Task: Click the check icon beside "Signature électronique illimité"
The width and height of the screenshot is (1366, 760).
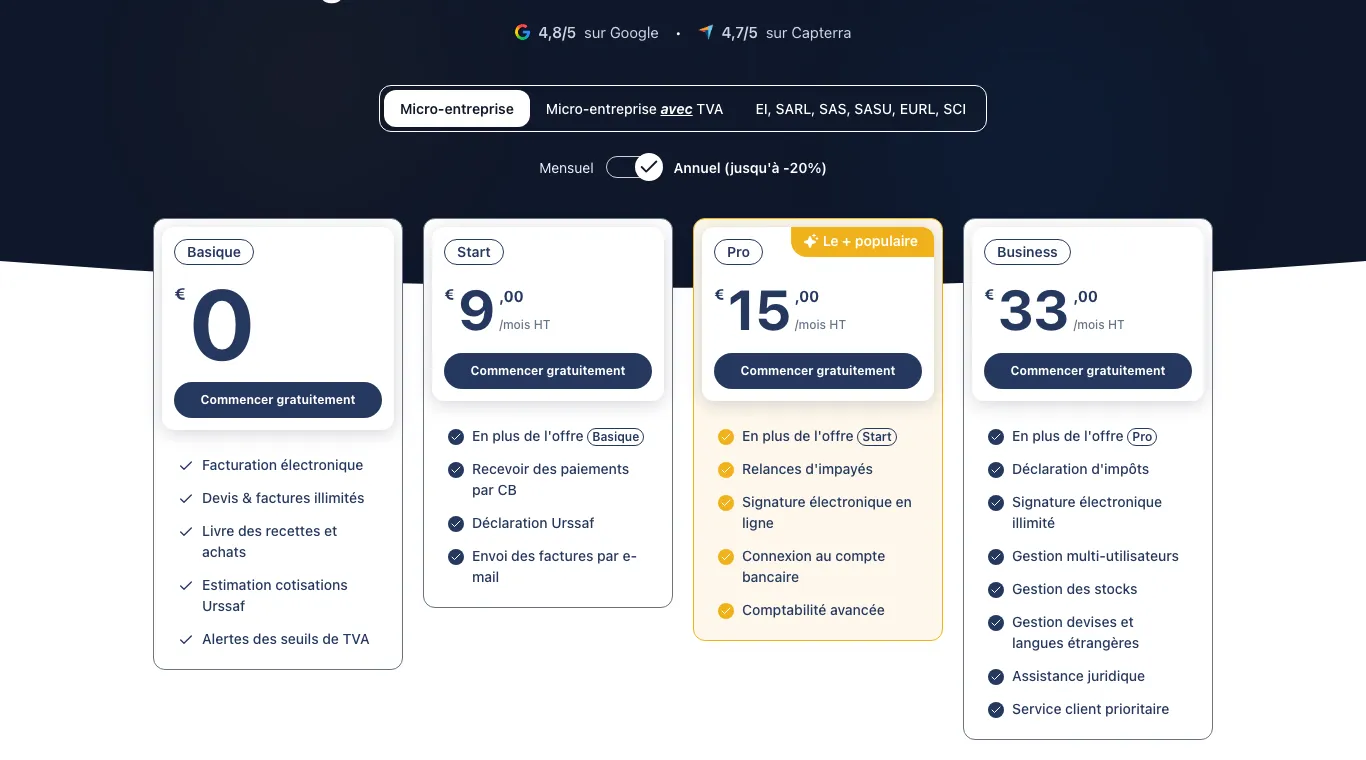Action: 996,503
